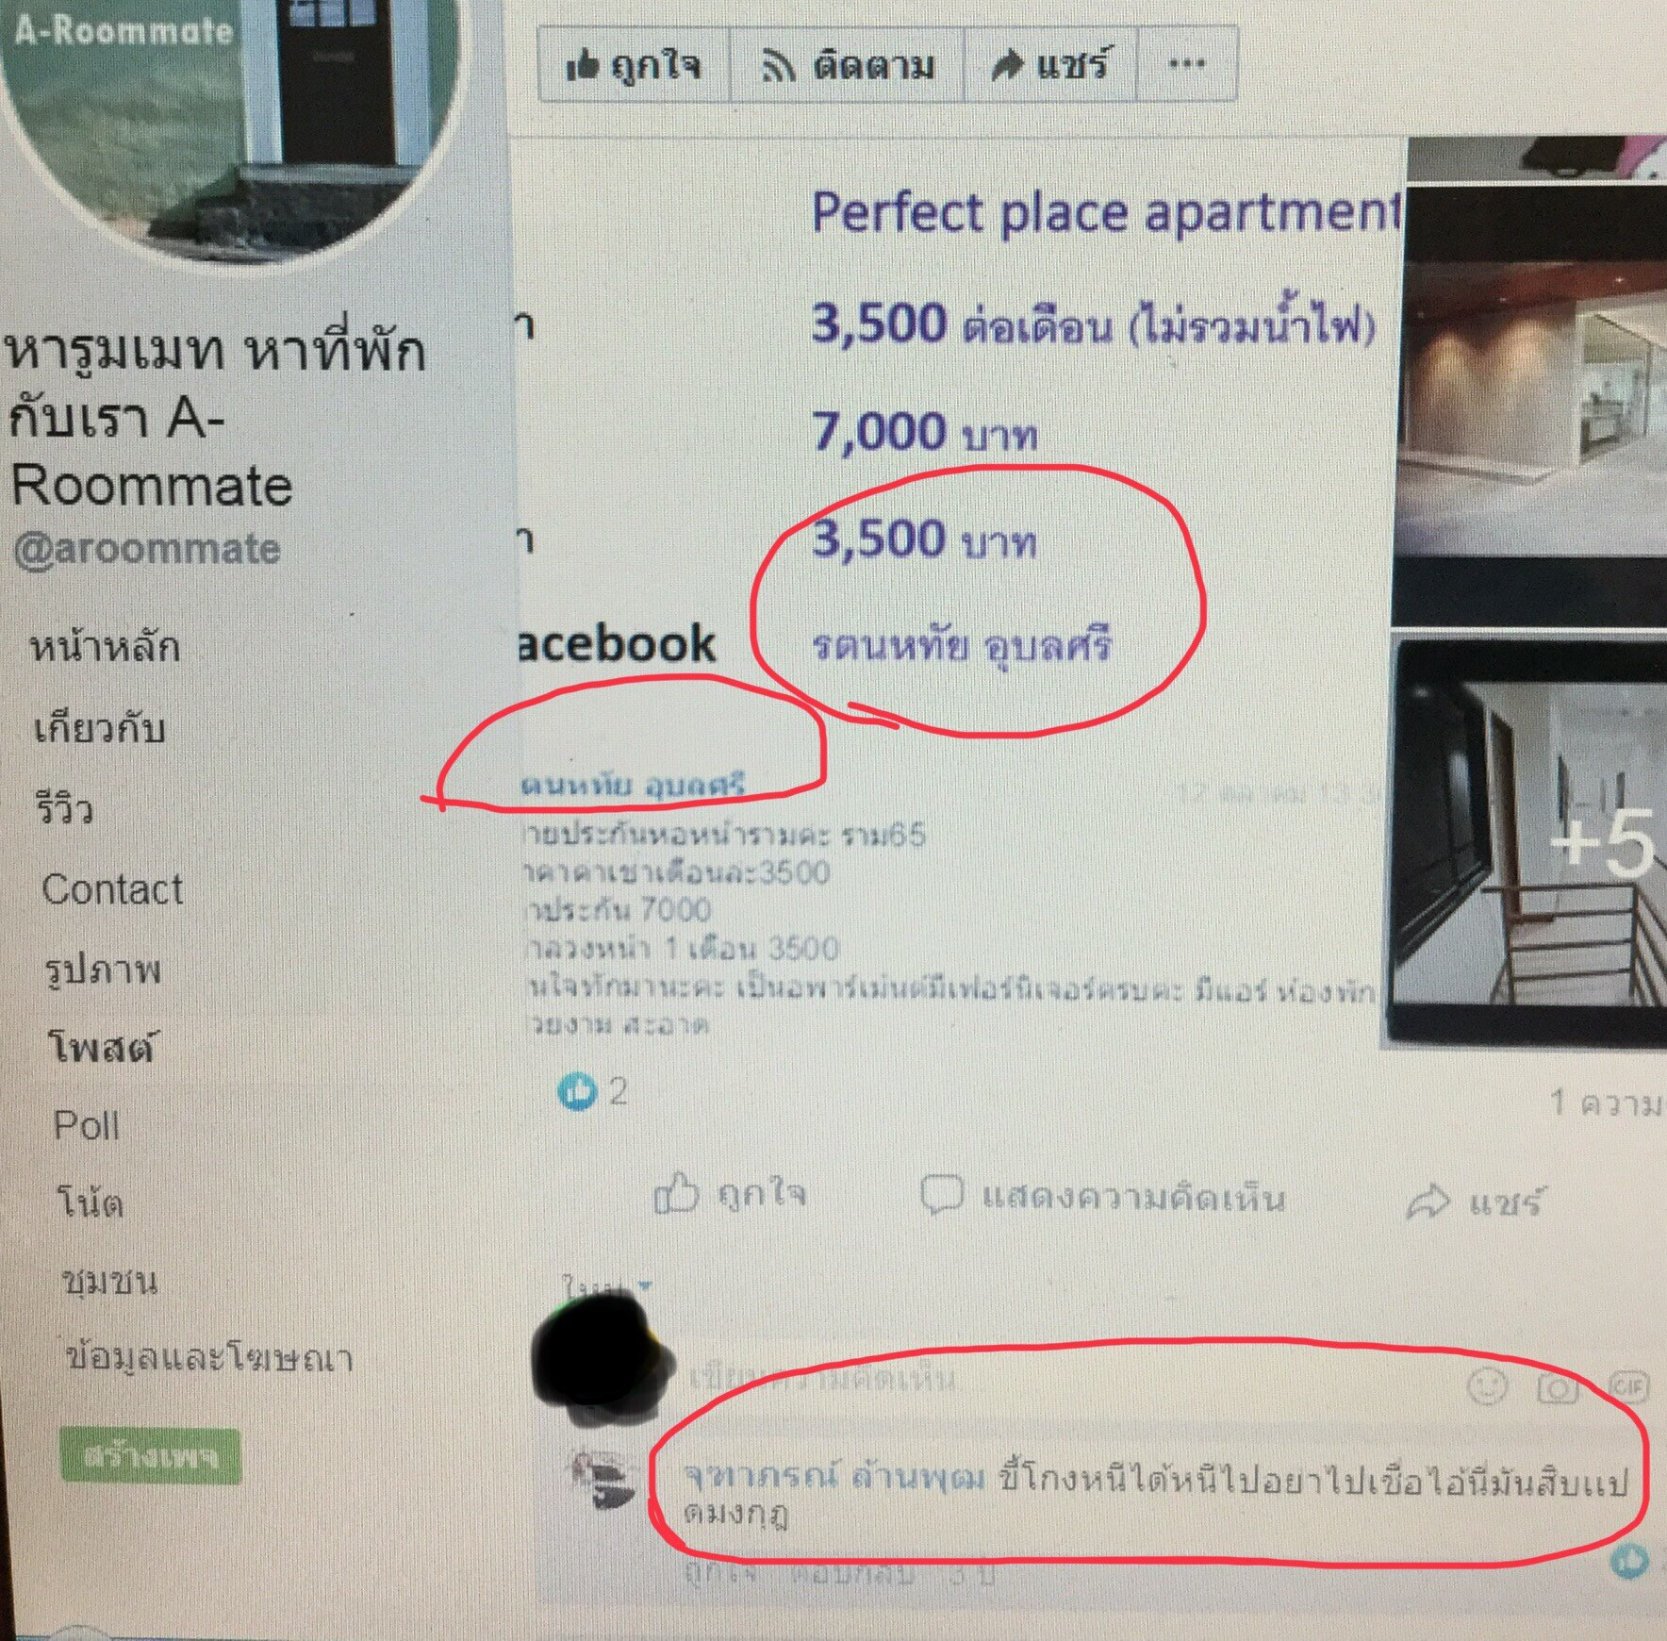
Task: Select รูปภาพ photos in sidebar
Action: (103, 969)
